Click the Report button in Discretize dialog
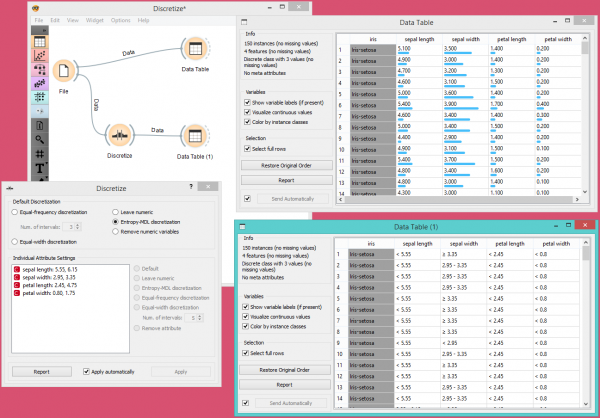 point(39,371)
